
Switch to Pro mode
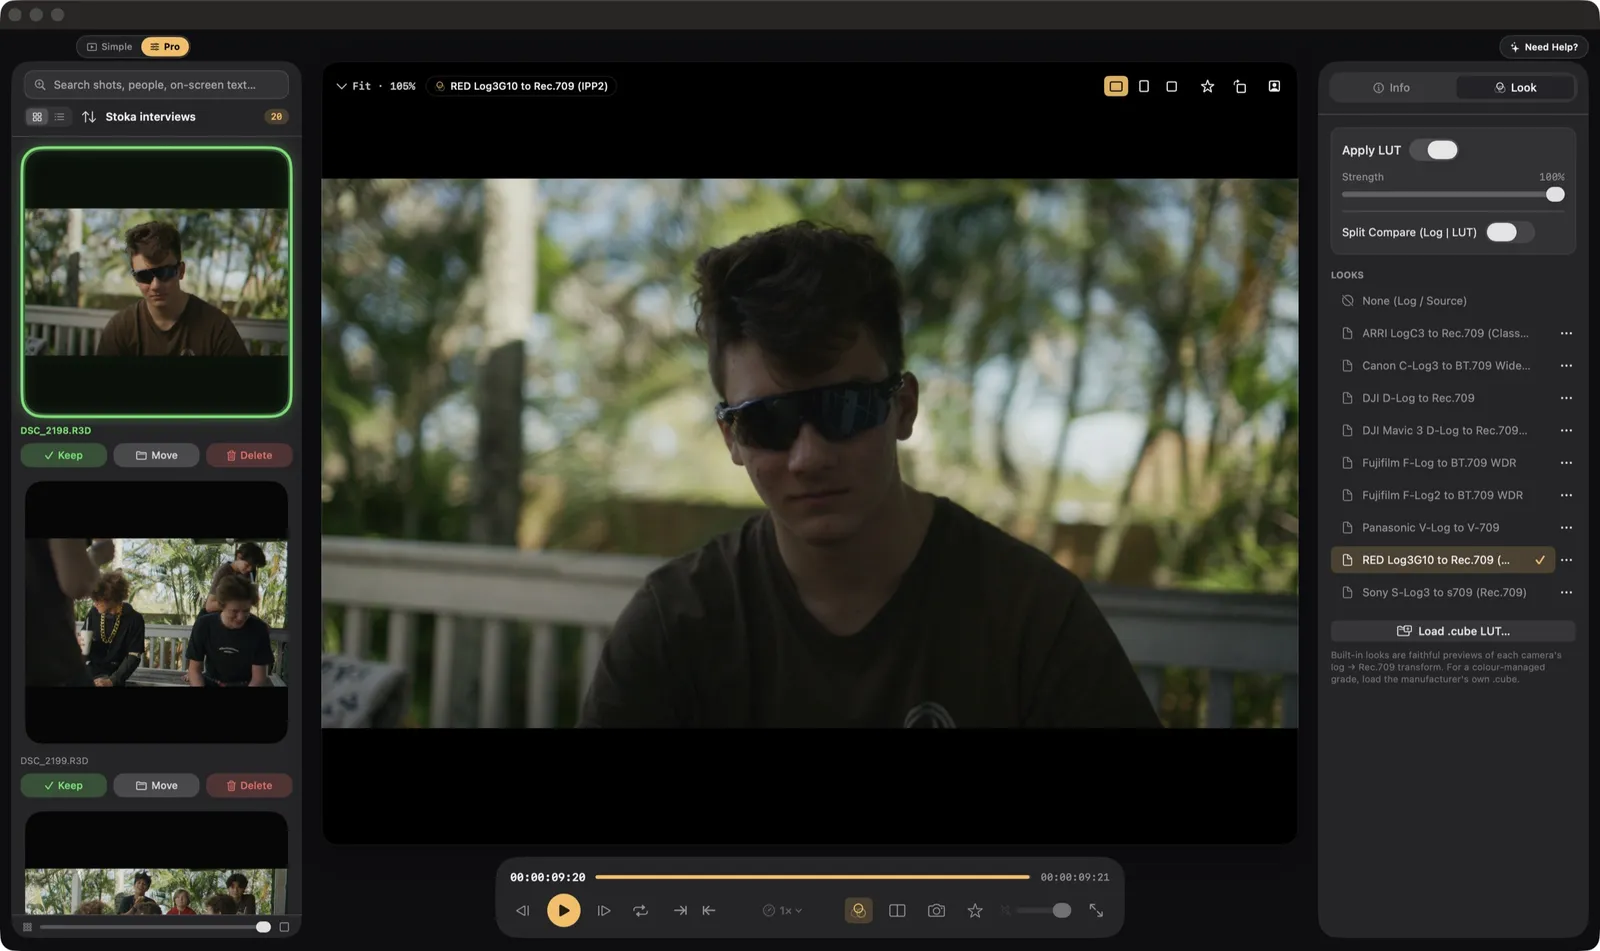(165, 47)
